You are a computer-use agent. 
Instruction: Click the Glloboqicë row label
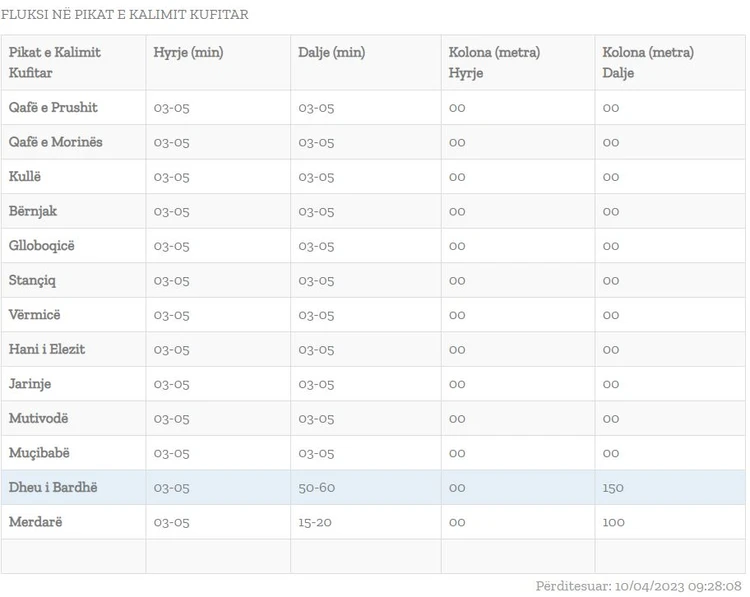[x=42, y=246]
